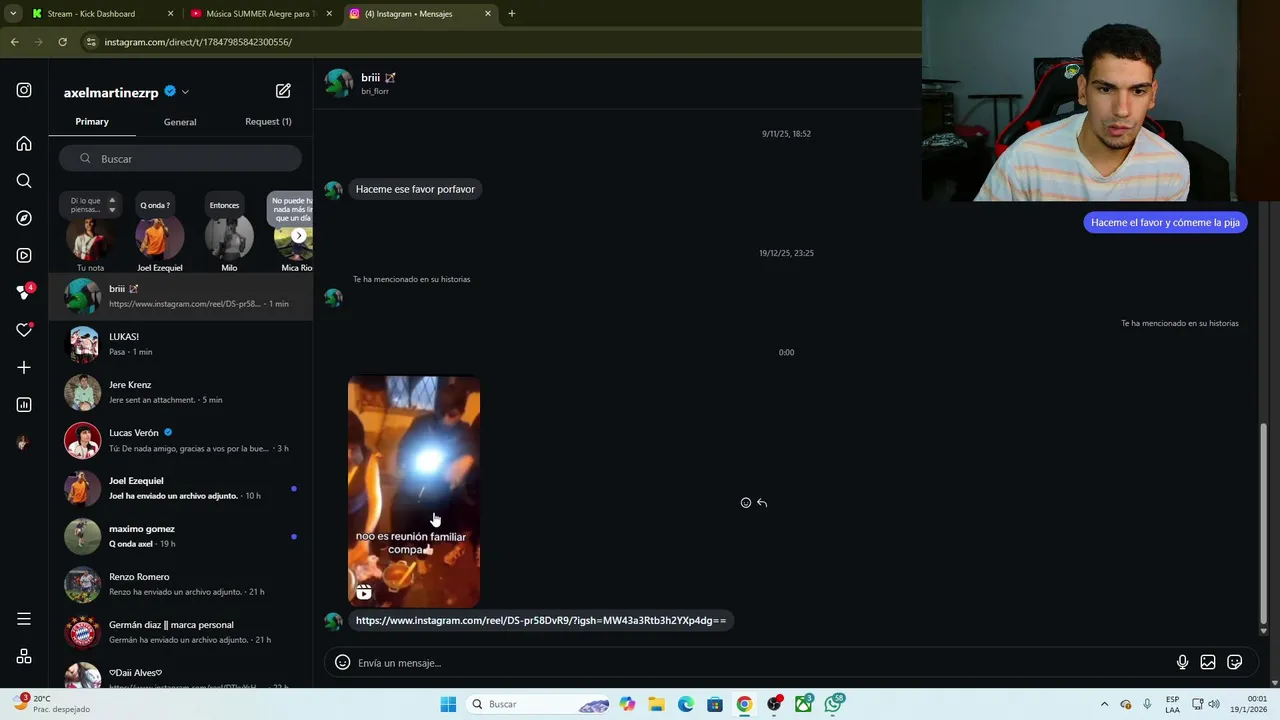This screenshot has width=1280, height=720.
Task: Open Germán diaz || marca personal chat
Action: coord(181,632)
